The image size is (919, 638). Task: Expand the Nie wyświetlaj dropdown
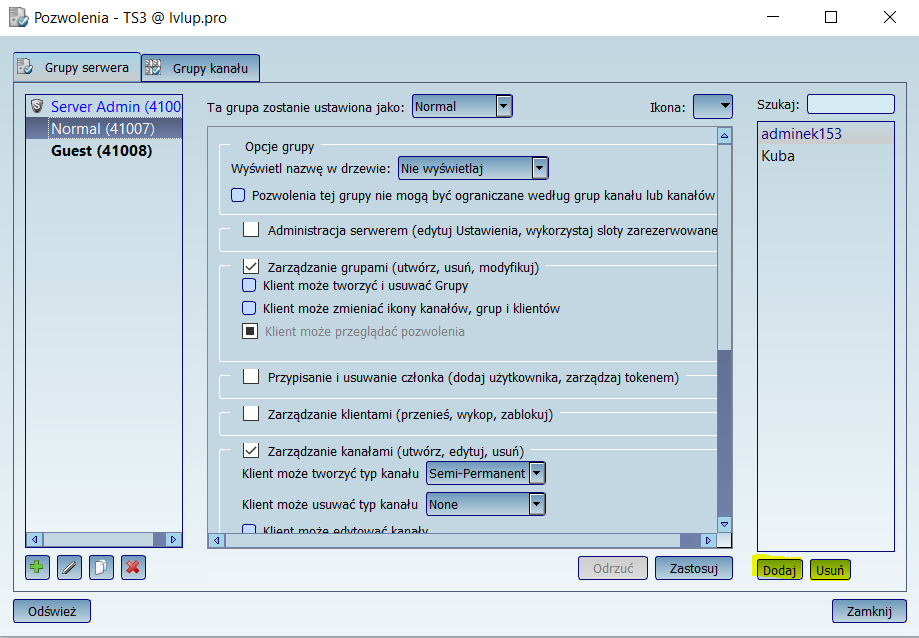pos(473,168)
